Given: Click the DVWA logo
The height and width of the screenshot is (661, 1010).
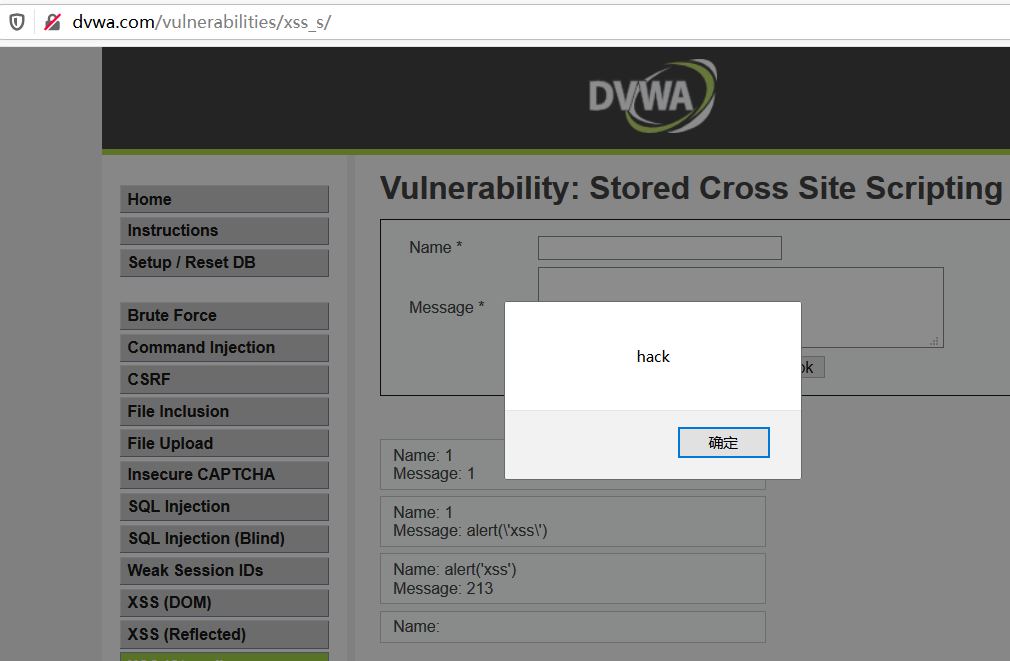Looking at the screenshot, I should (653, 96).
